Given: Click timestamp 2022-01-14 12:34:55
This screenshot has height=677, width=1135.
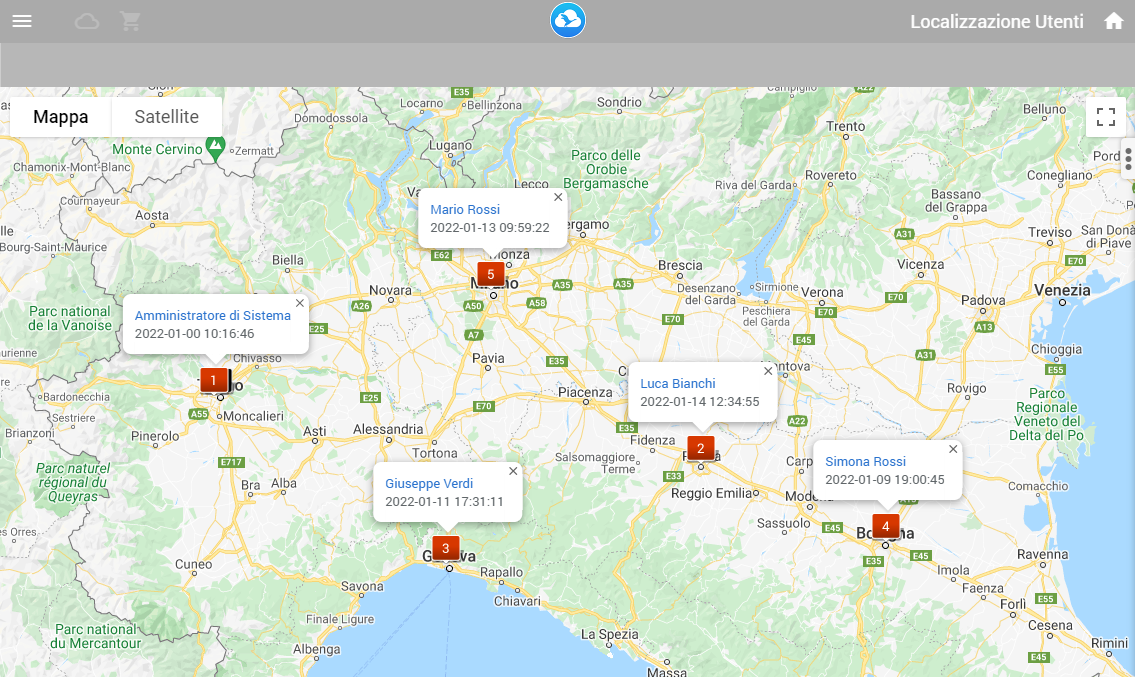Looking at the screenshot, I should (700, 402).
